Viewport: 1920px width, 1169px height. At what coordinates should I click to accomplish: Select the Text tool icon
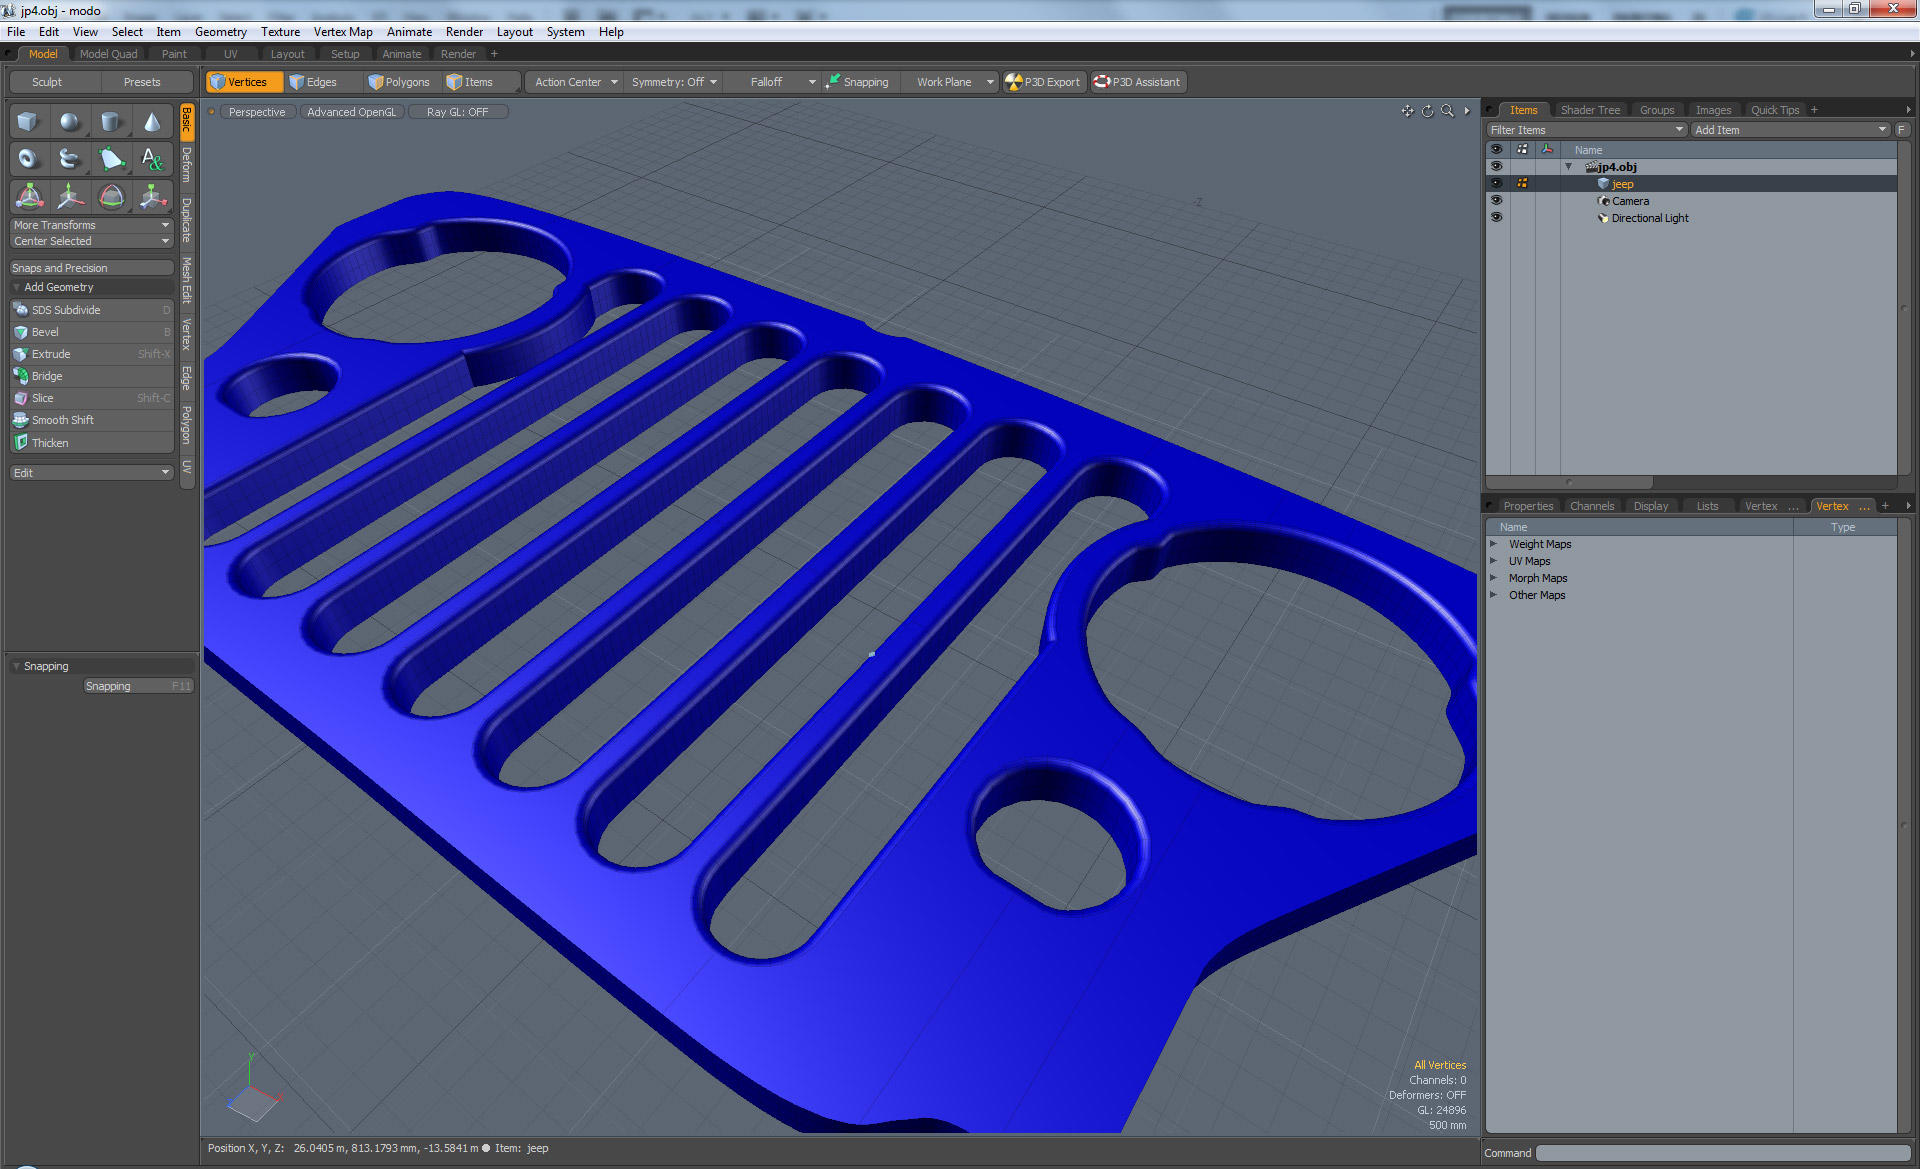[x=152, y=159]
